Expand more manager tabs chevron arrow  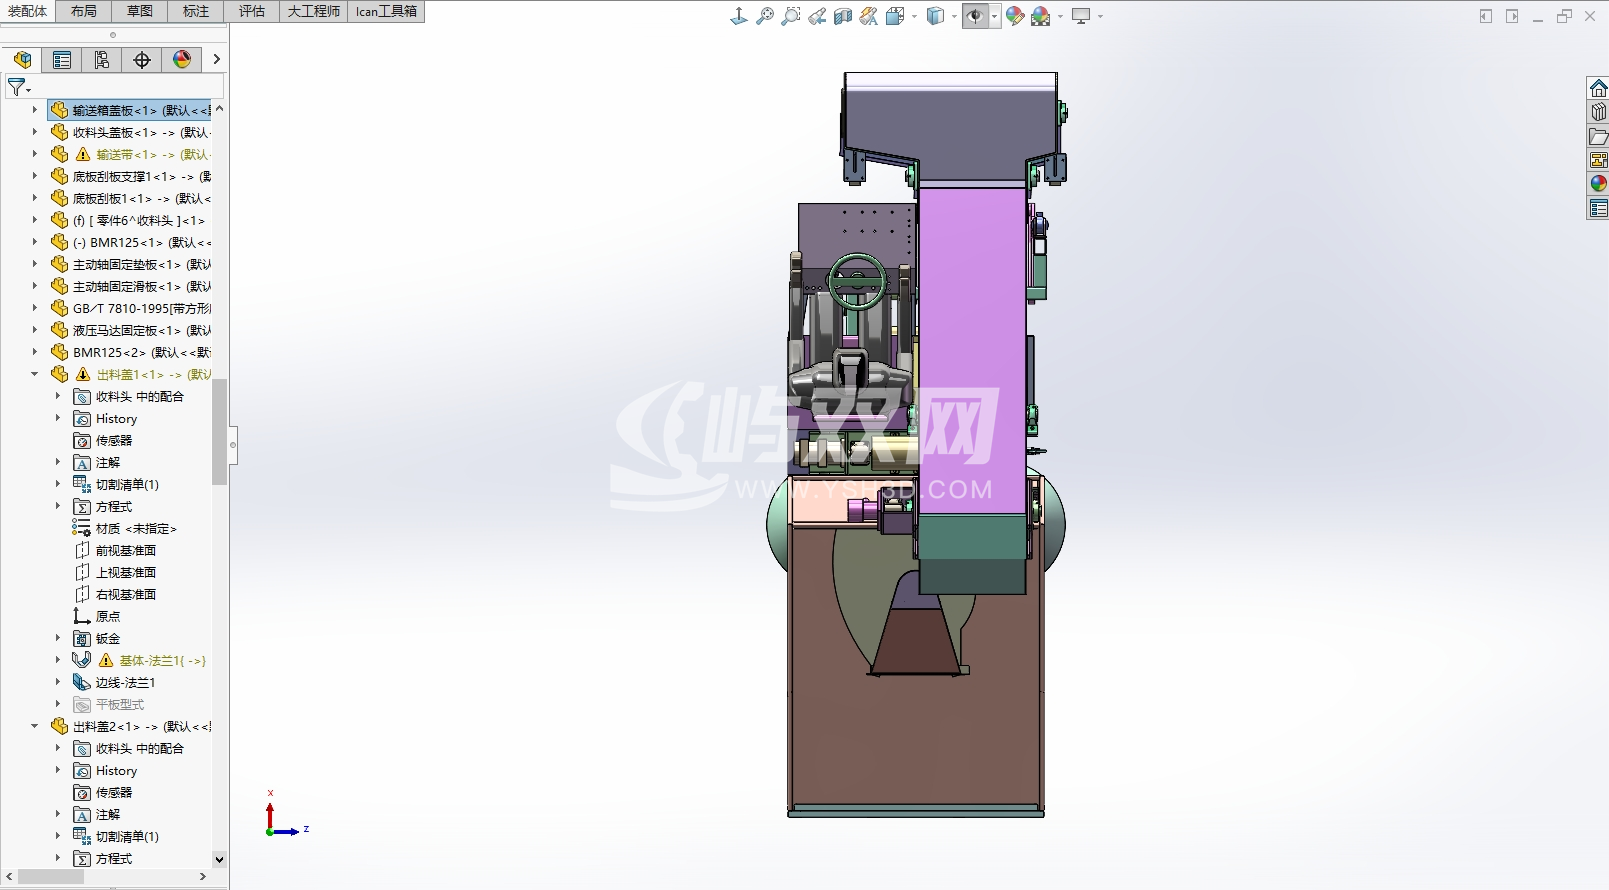pyautogui.click(x=216, y=60)
